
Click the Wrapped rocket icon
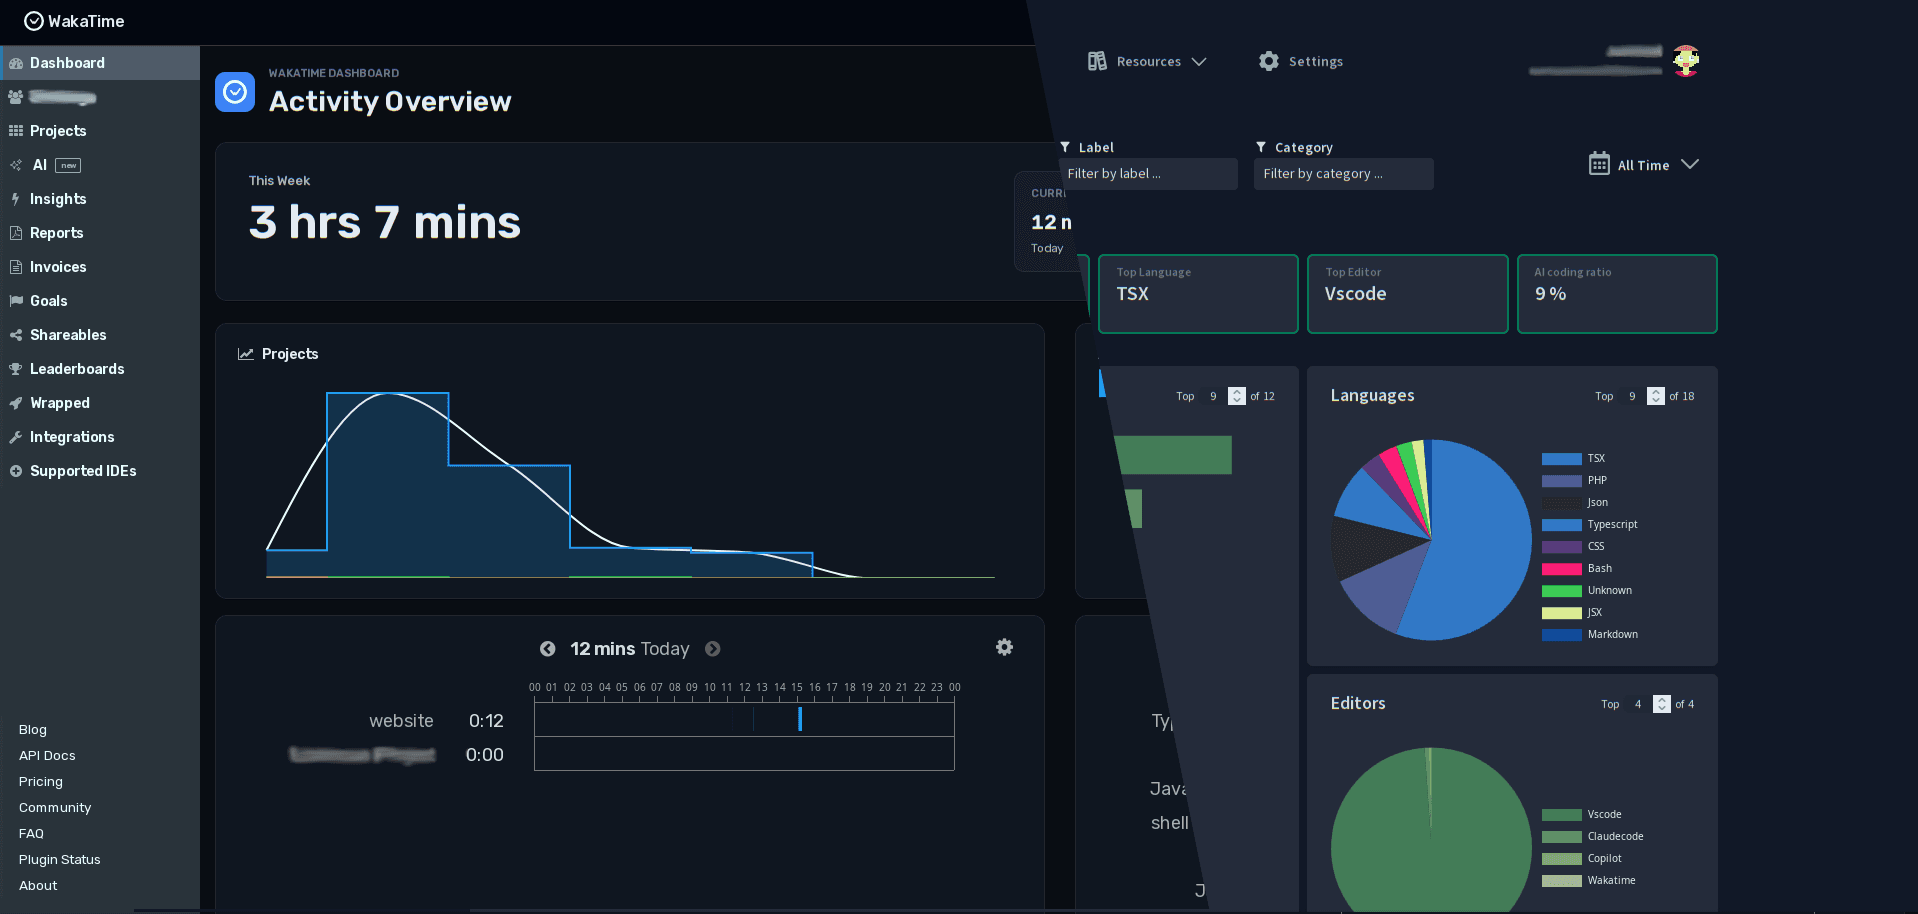(x=16, y=403)
